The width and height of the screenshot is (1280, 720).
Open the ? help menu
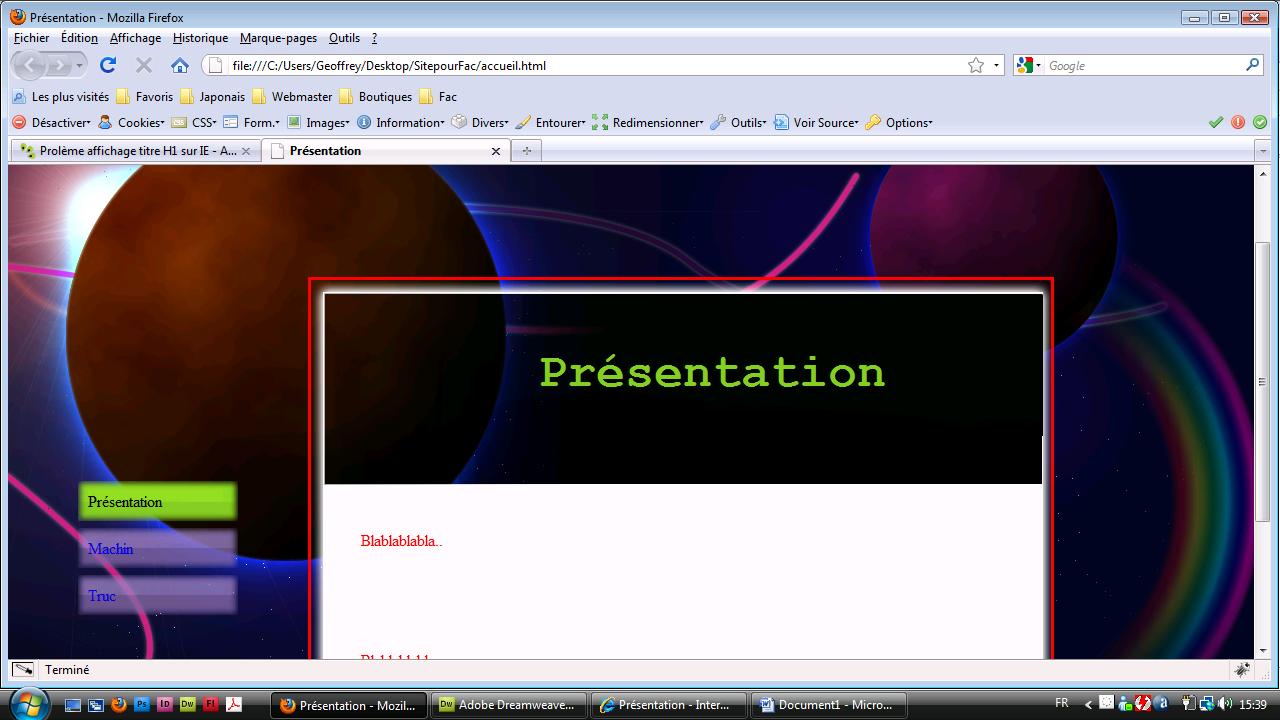[374, 38]
